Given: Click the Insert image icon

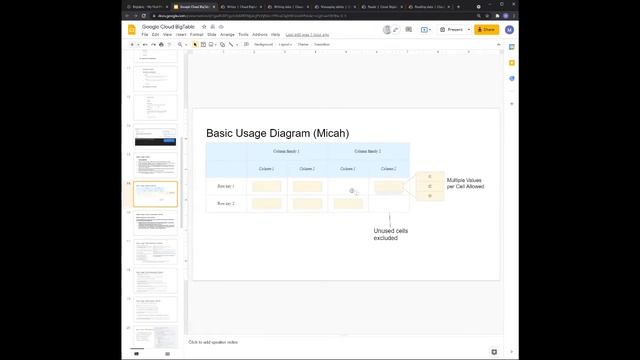Looking at the screenshot, I should [211, 44].
